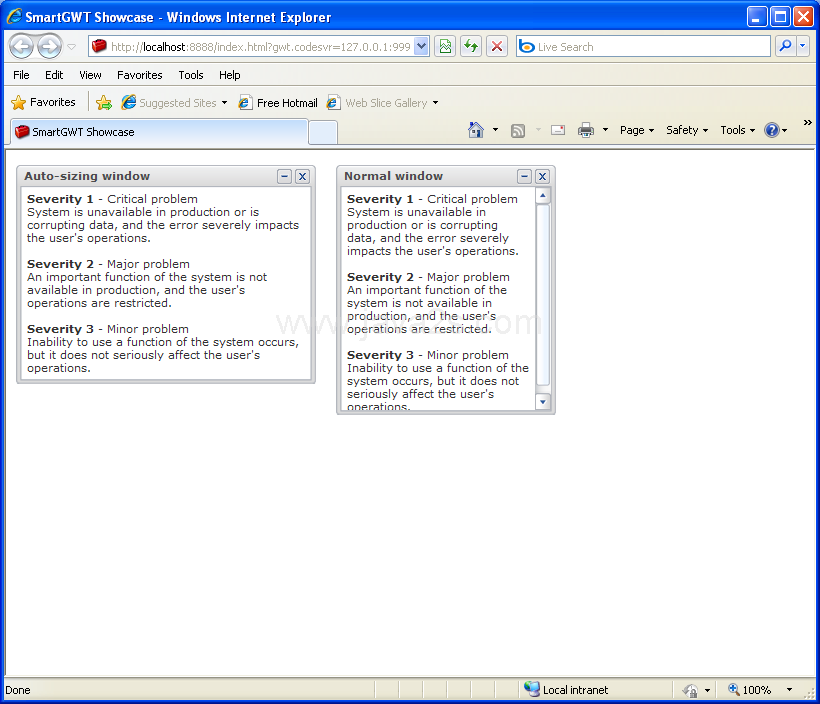
Task: Close the Auto-sizing window panel
Action: point(302,176)
